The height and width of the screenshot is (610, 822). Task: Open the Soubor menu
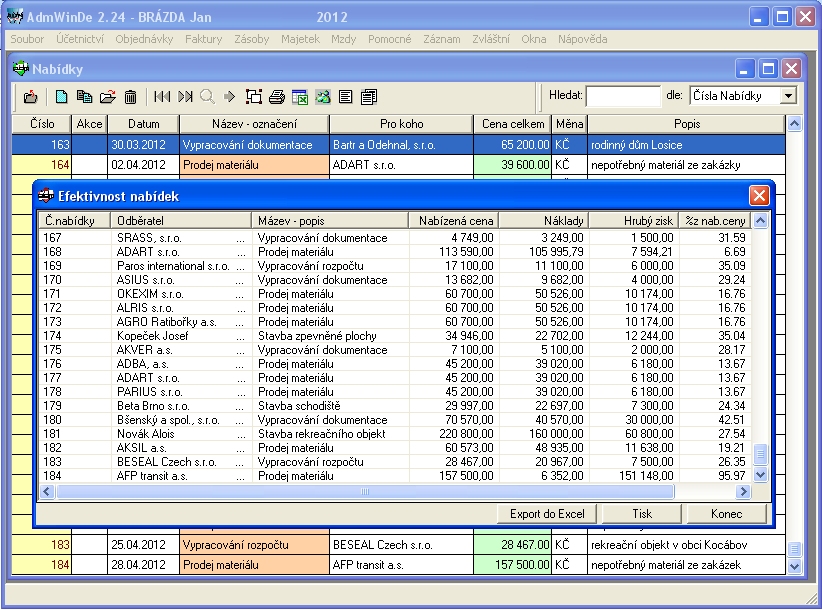pyautogui.click(x=27, y=39)
